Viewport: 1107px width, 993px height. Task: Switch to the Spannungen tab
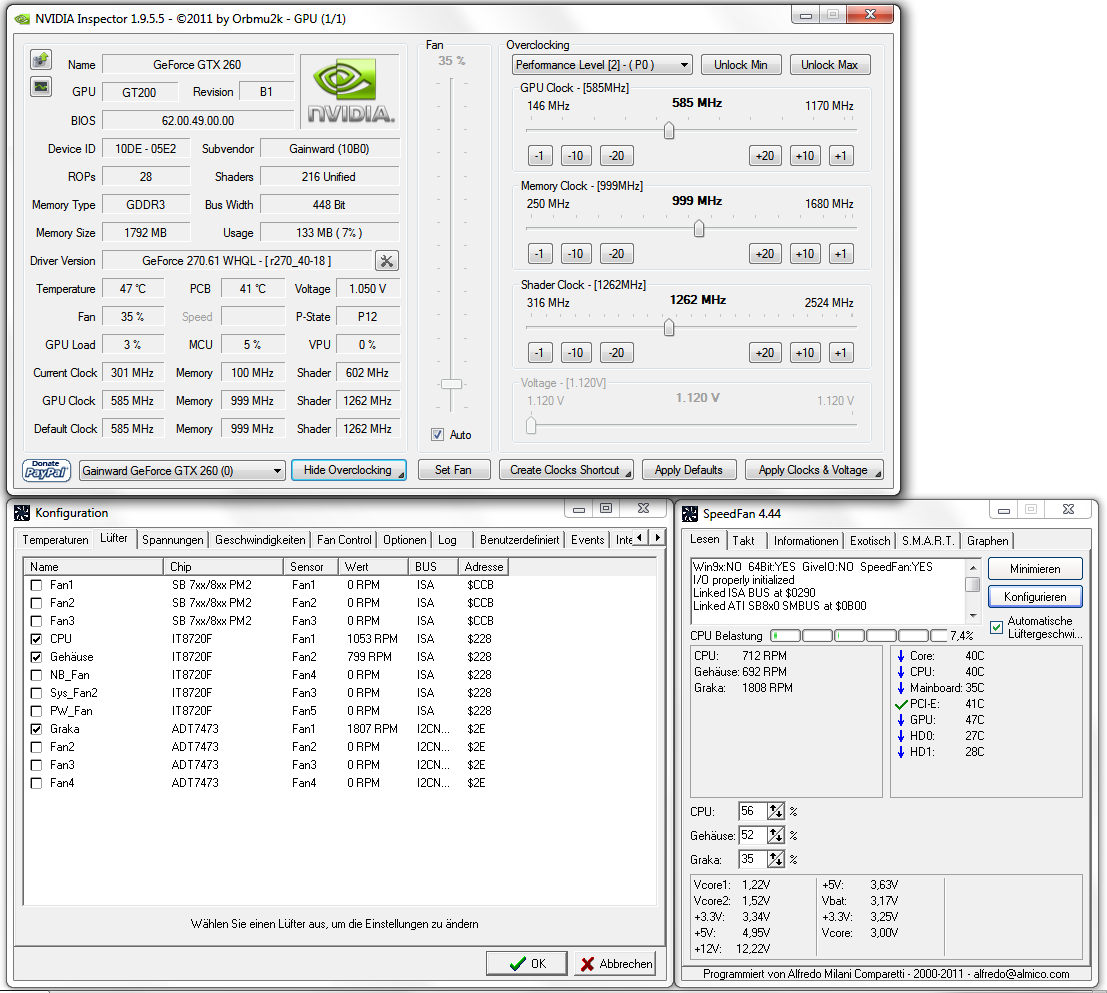pyautogui.click(x=173, y=540)
